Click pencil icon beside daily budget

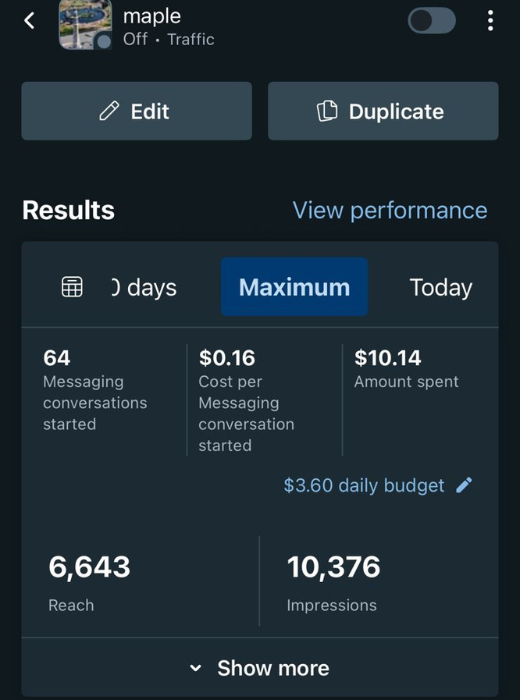464,485
